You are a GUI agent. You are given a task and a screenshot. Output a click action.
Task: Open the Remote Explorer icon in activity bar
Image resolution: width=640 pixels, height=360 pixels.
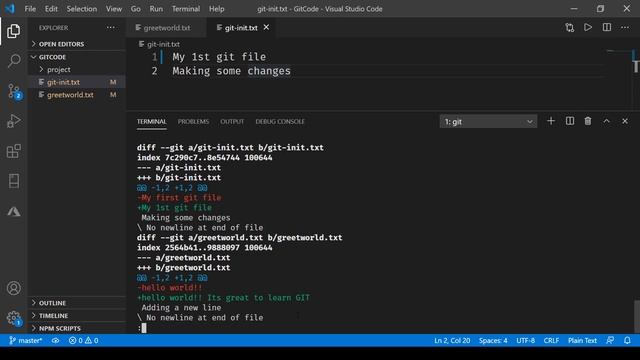[x=13, y=181]
